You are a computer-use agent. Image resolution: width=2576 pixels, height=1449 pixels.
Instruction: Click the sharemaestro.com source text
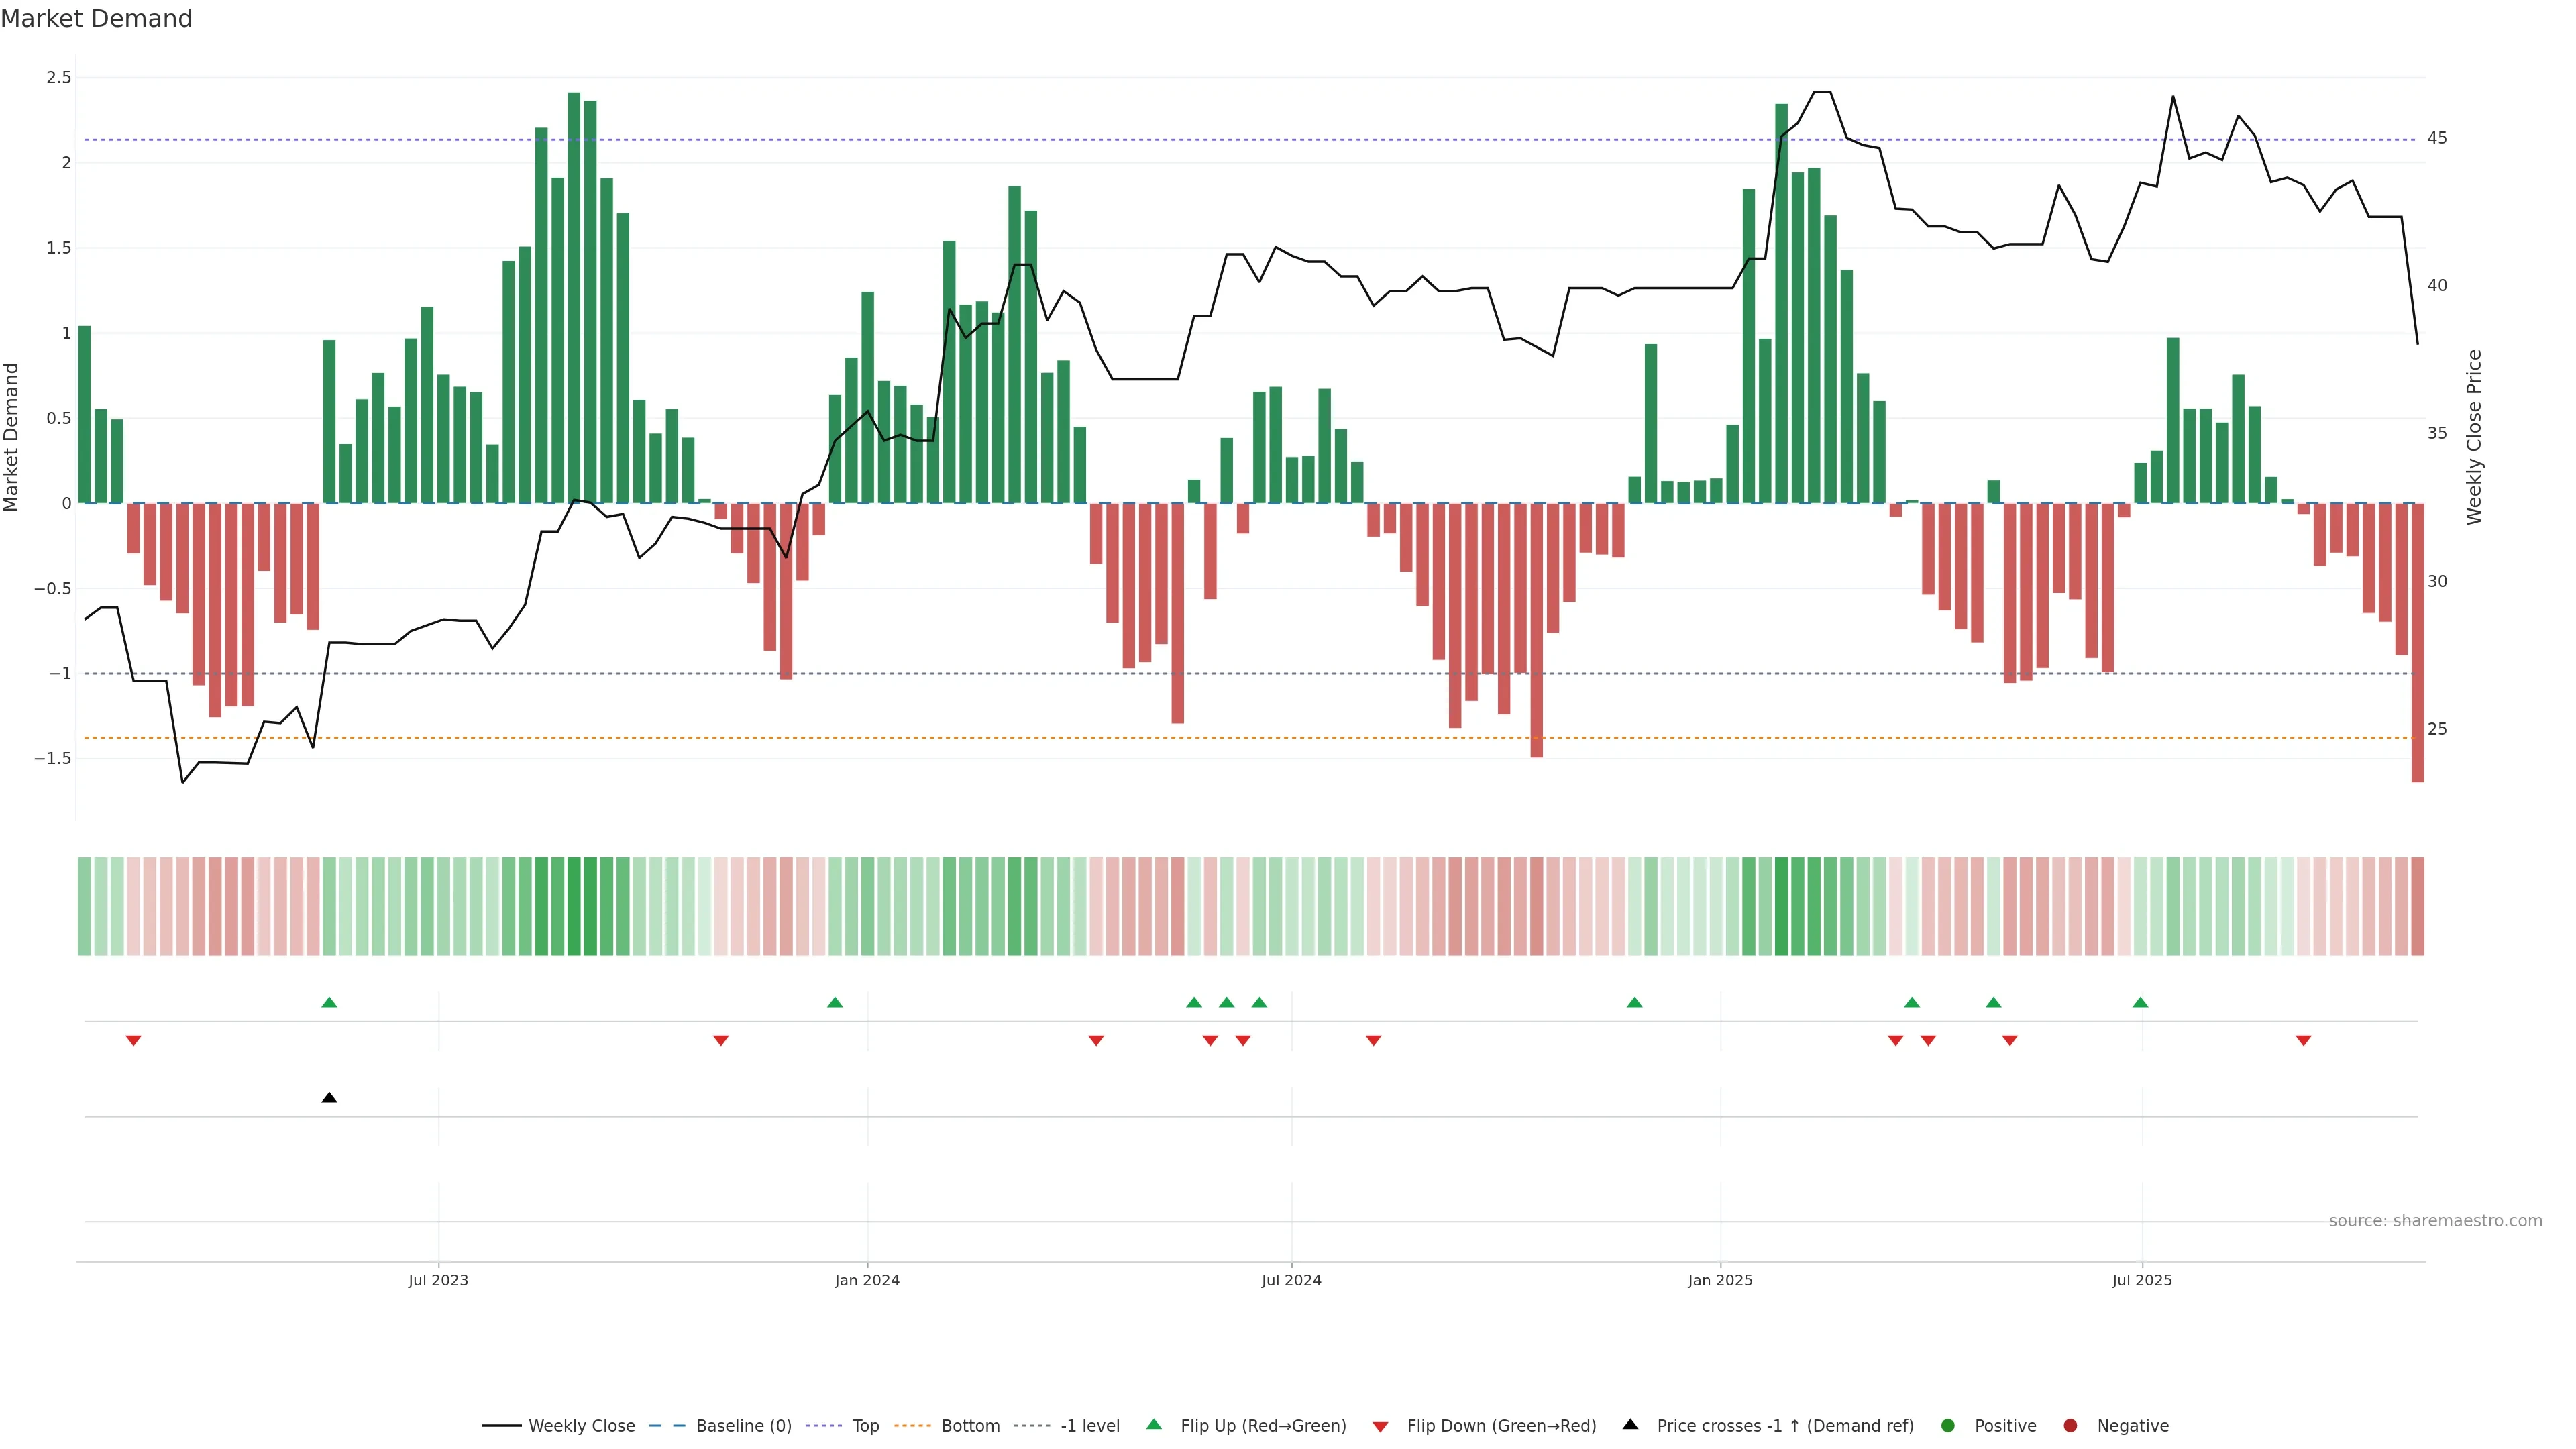coord(2435,1220)
